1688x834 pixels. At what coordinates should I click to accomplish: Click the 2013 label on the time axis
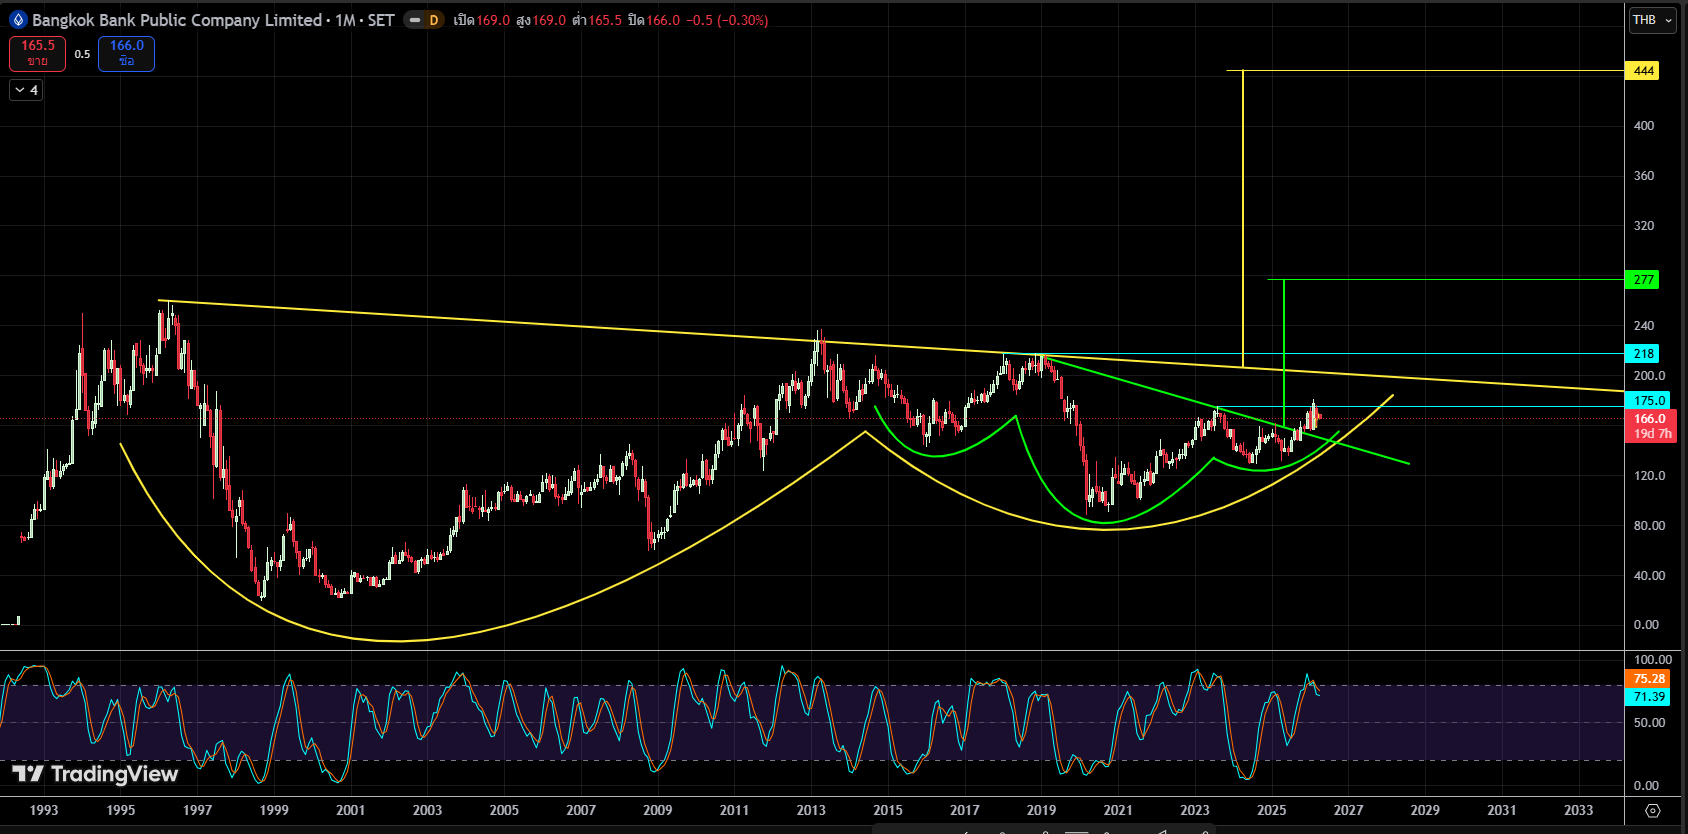tap(811, 810)
